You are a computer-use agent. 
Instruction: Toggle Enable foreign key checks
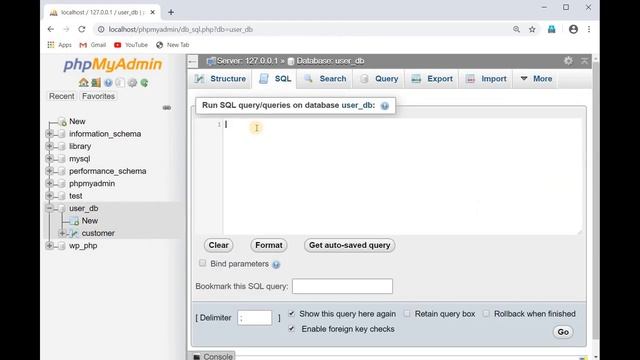pos(291,329)
